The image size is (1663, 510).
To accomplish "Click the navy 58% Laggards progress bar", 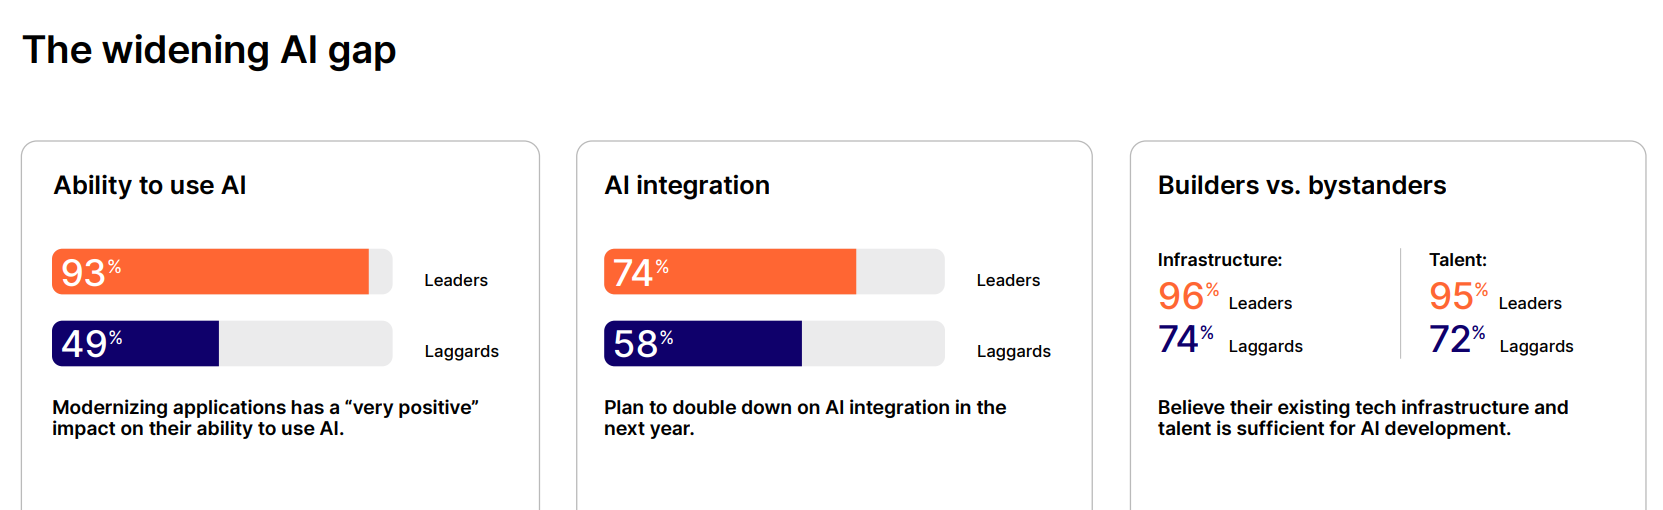I will (x=703, y=343).
